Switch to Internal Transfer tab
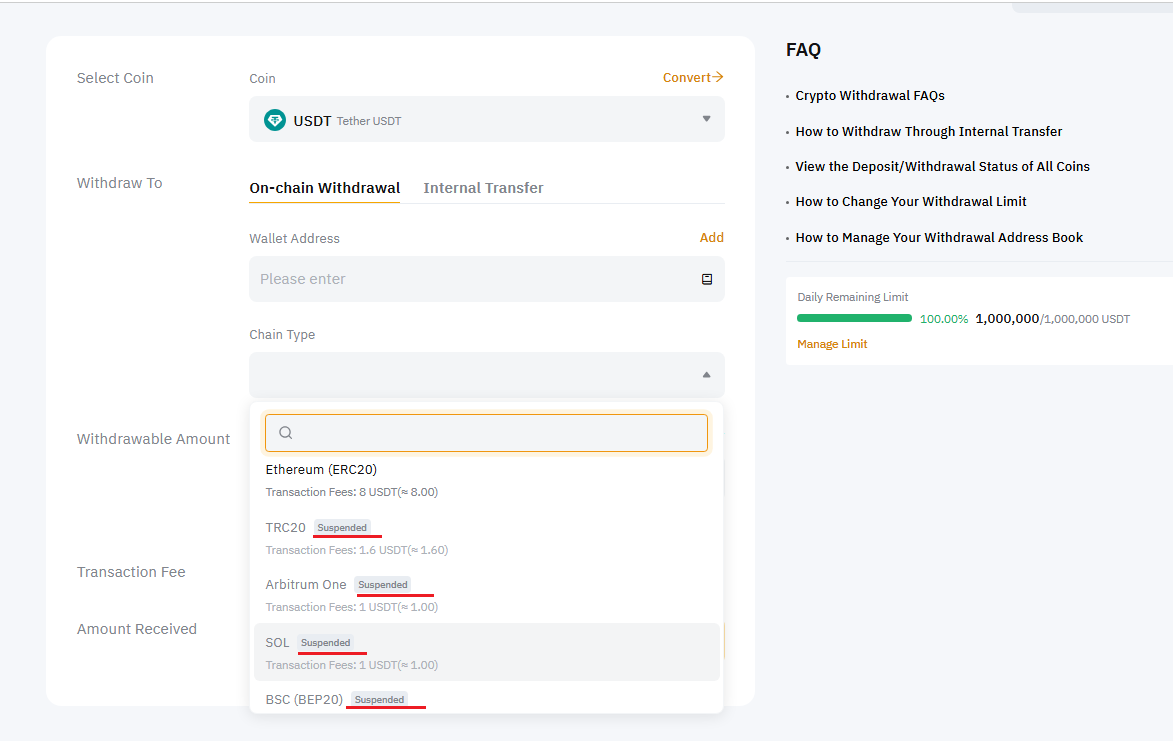The width and height of the screenshot is (1173, 741). pyautogui.click(x=483, y=188)
